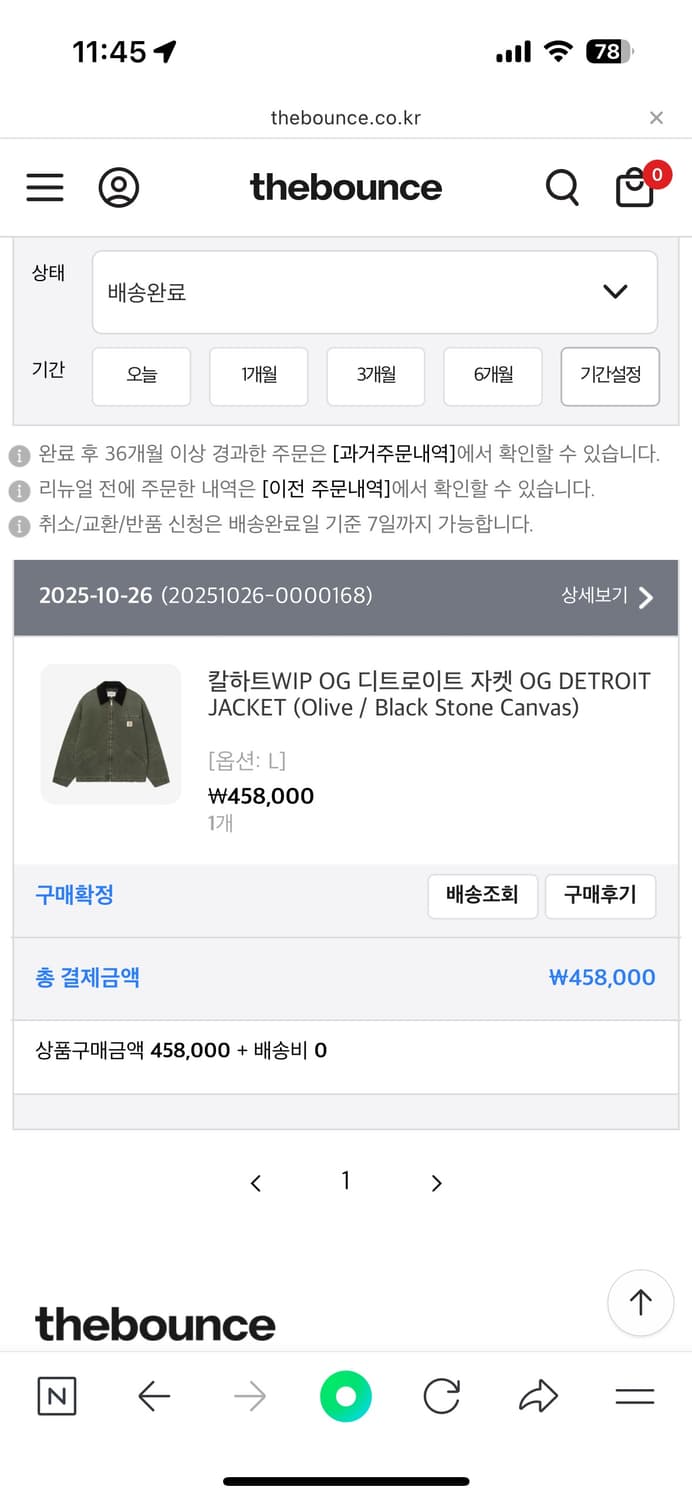
Task: Open the user account profile icon
Action: (119, 187)
